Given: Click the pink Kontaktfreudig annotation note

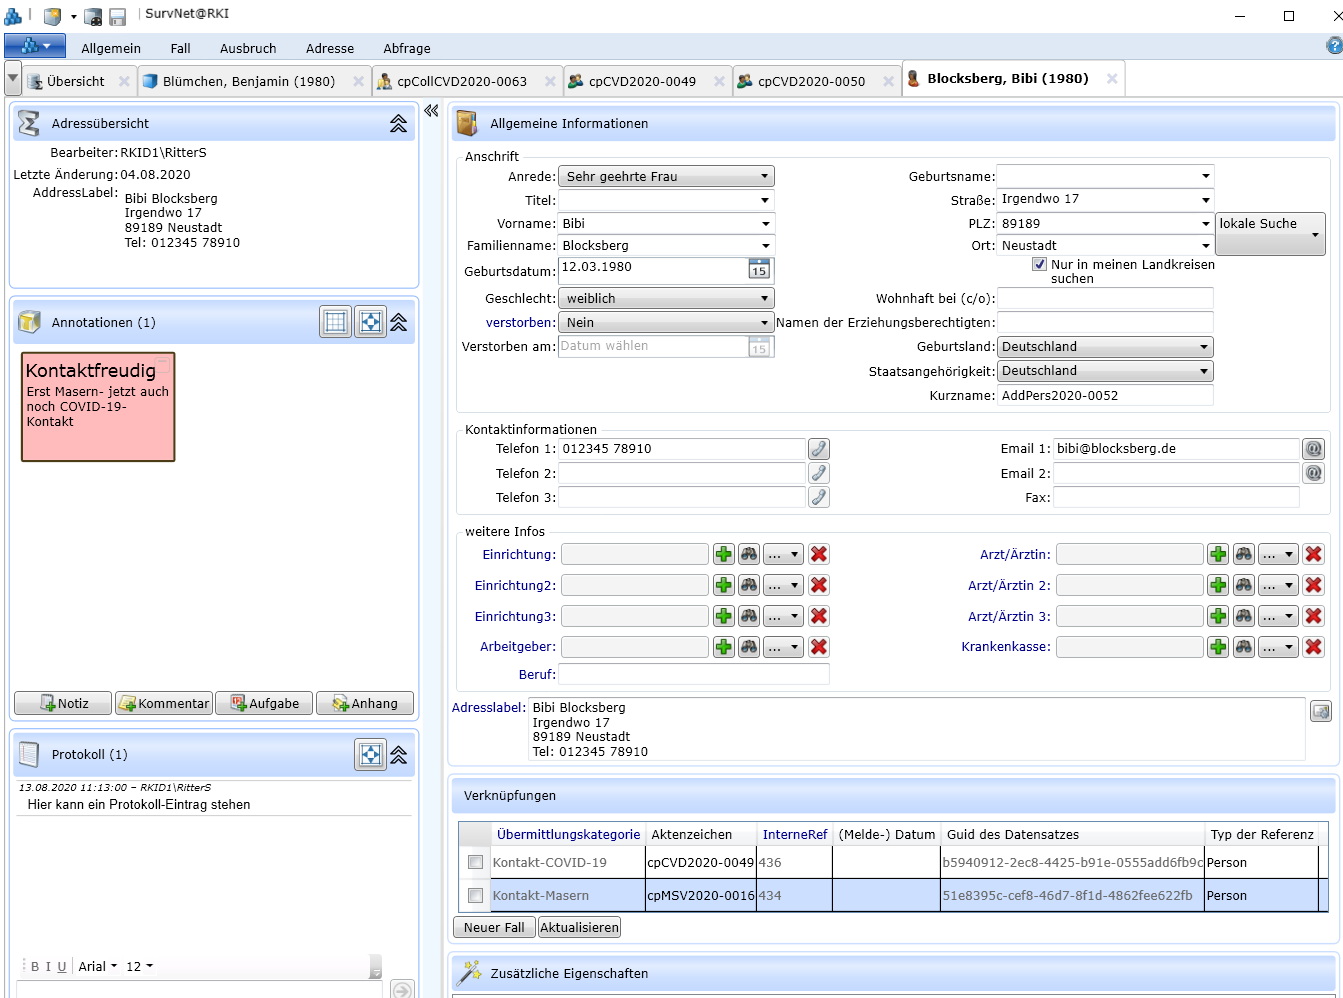Looking at the screenshot, I should click(x=98, y=406).
